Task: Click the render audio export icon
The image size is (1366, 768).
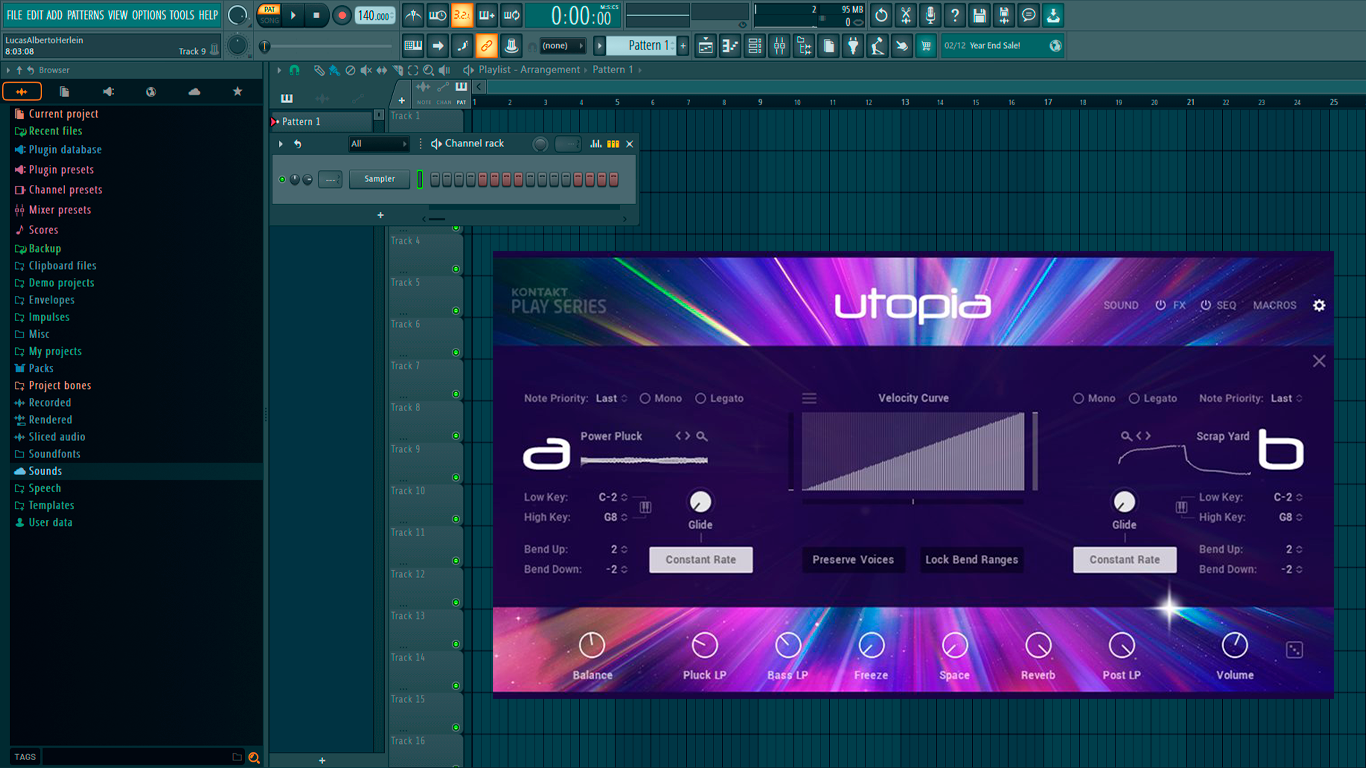Action: [x=1004, y=15]
